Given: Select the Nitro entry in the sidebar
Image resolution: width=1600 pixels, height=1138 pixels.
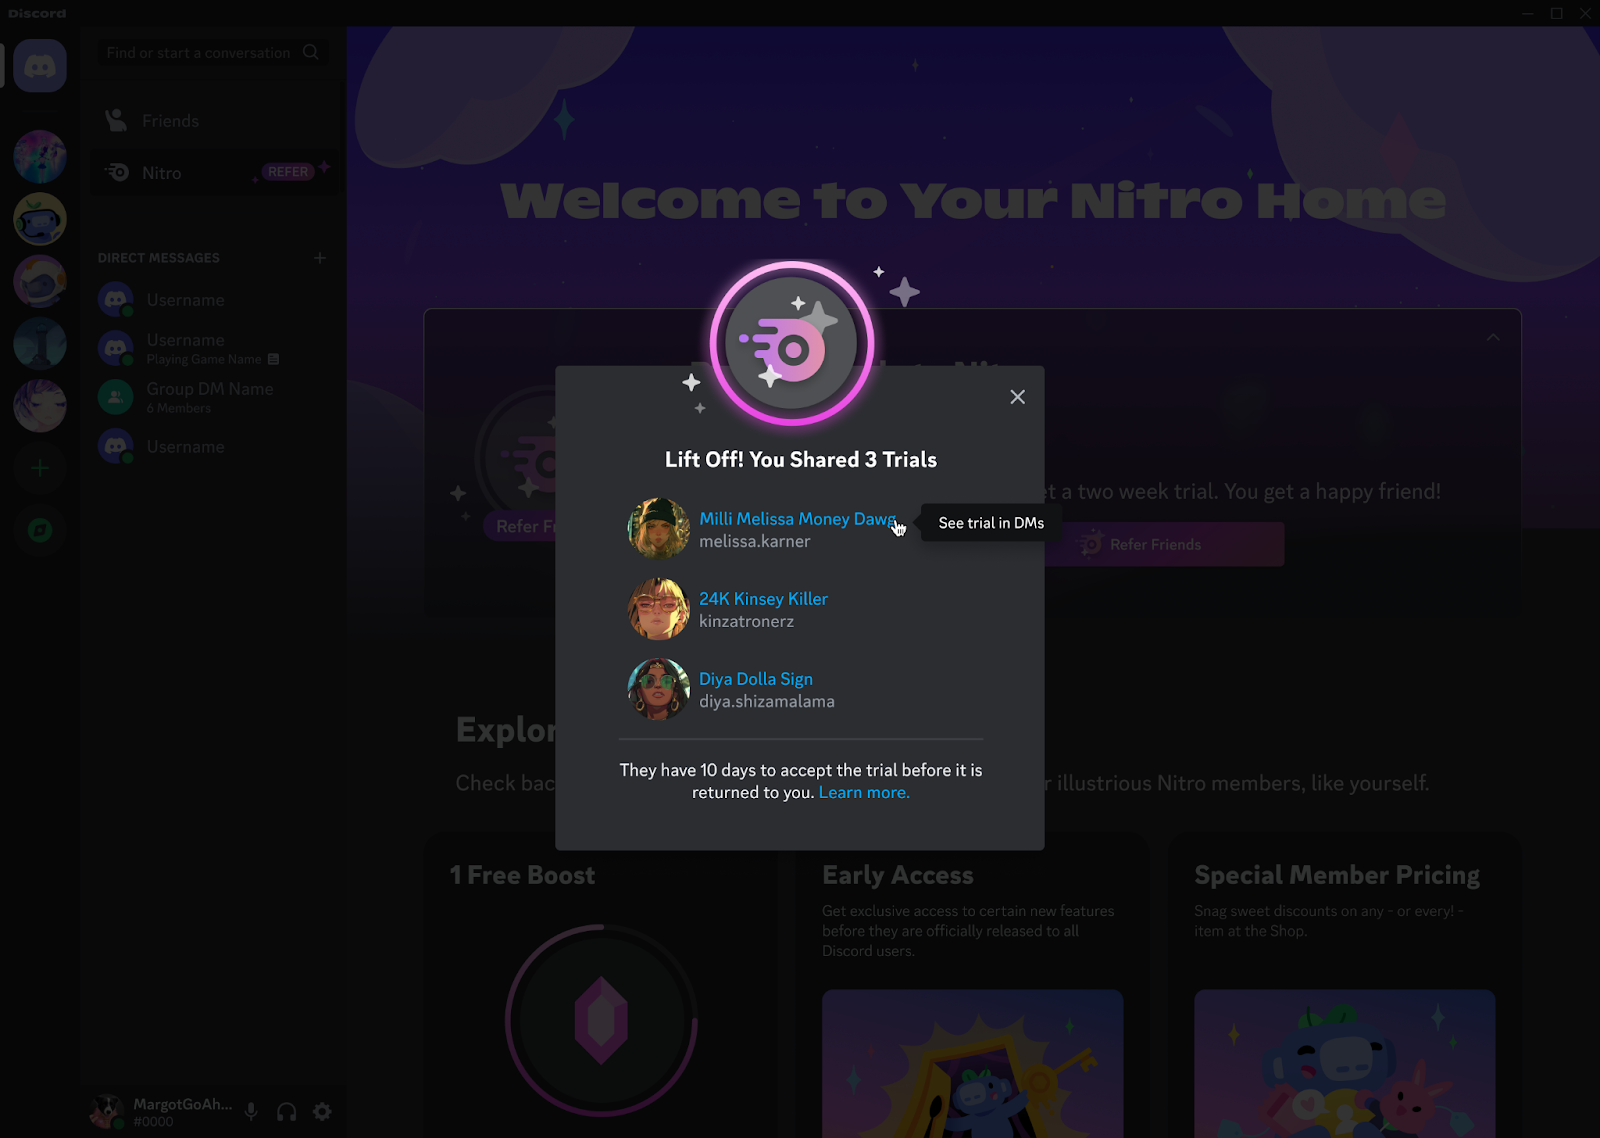Looking at the screenshot, I should [x=160, y=172].
